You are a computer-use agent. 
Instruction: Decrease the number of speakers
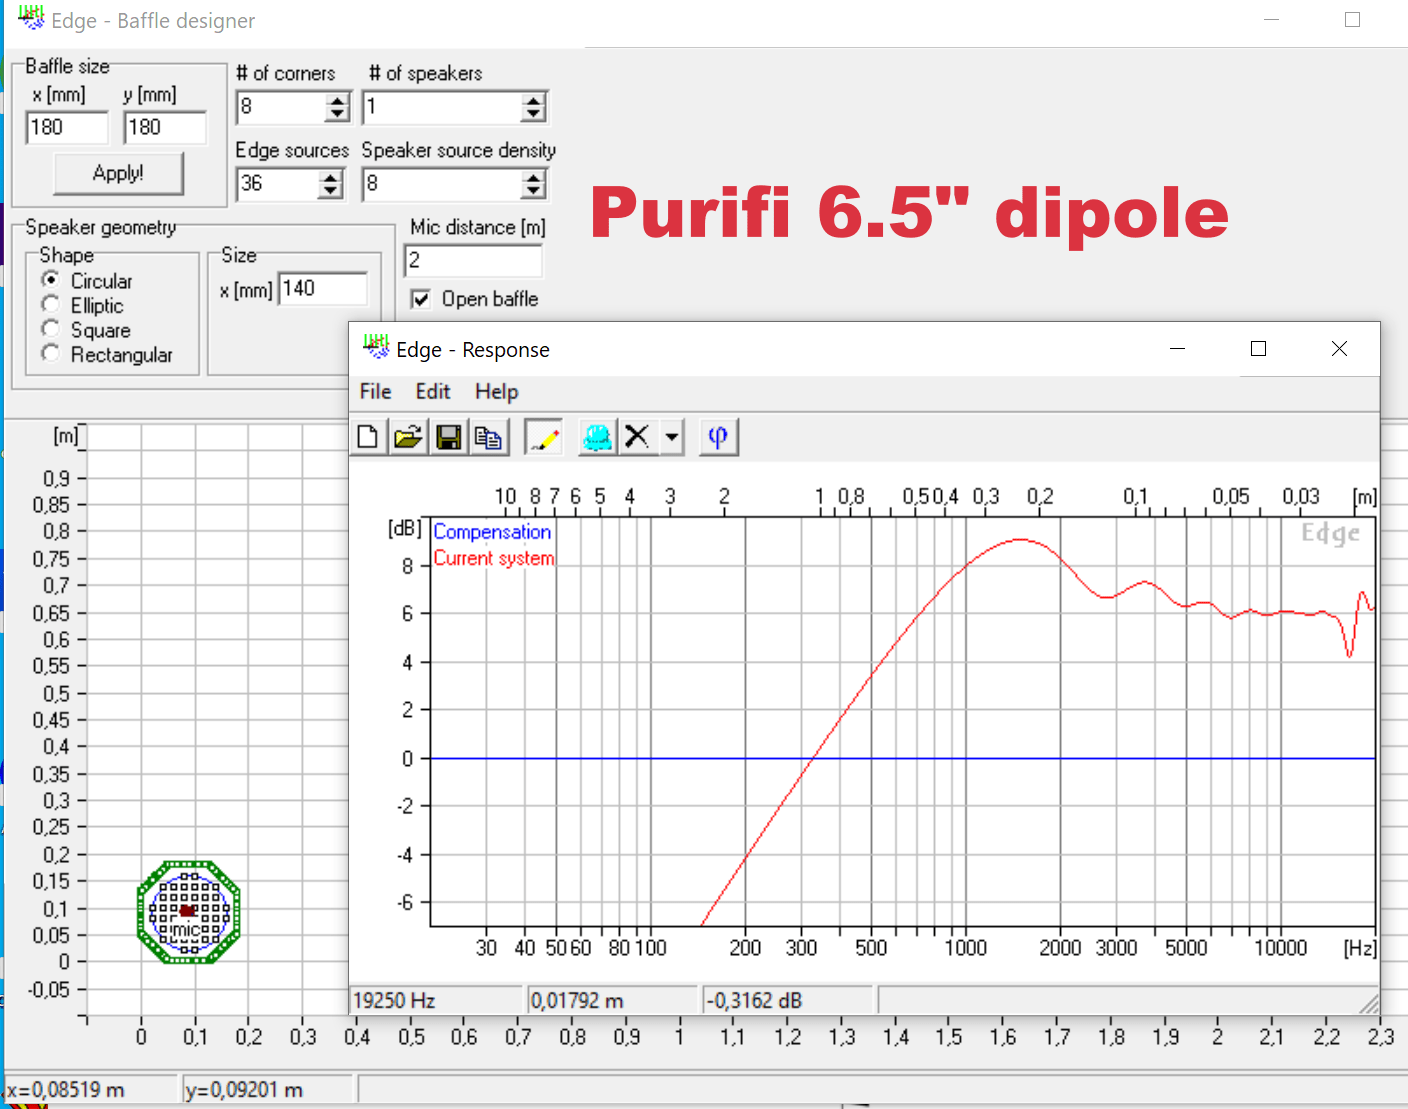[x=534, y=114]
